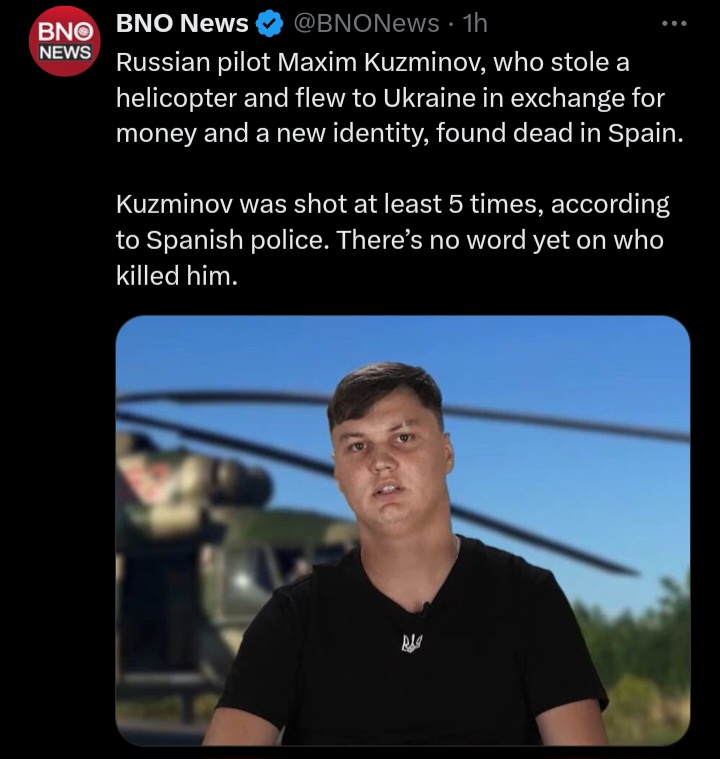The width and height of the screenshot is (720, 759).
Task: Open the BNO News profile avatar
Action: 64,41
